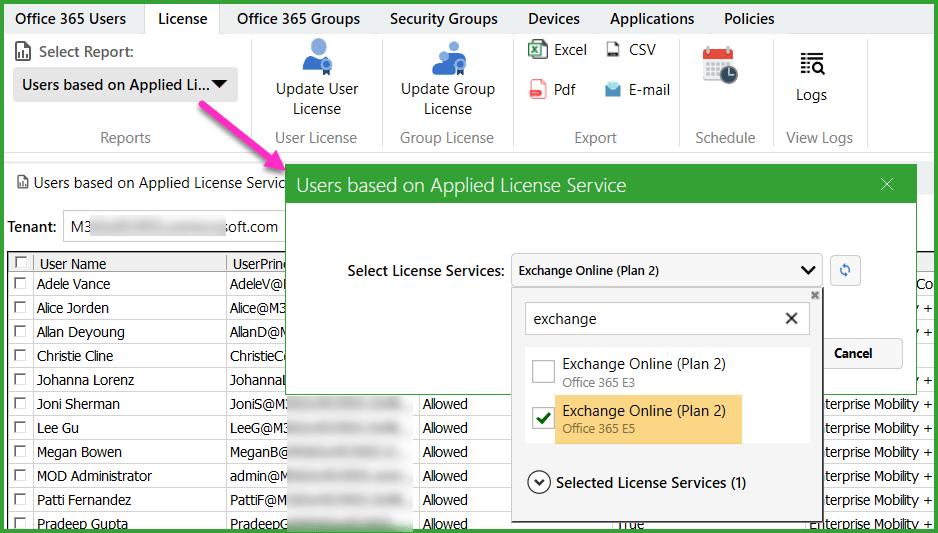Send the report by E-mail
This screenshot has height=533, width=938.
pyautogui.click(x=637, y=90)
